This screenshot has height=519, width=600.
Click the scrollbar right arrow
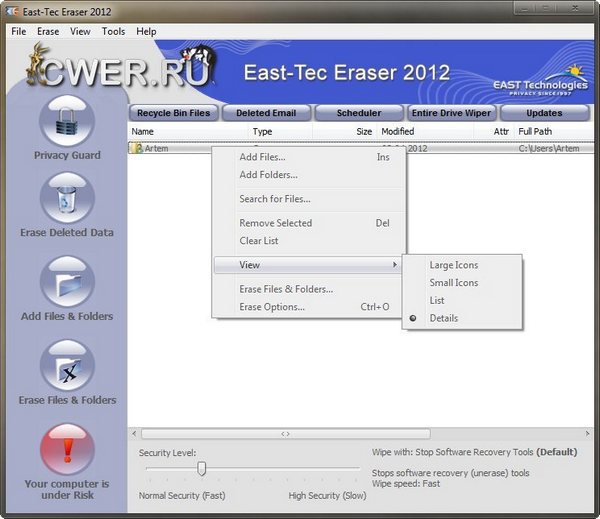[x=587, y=434]
